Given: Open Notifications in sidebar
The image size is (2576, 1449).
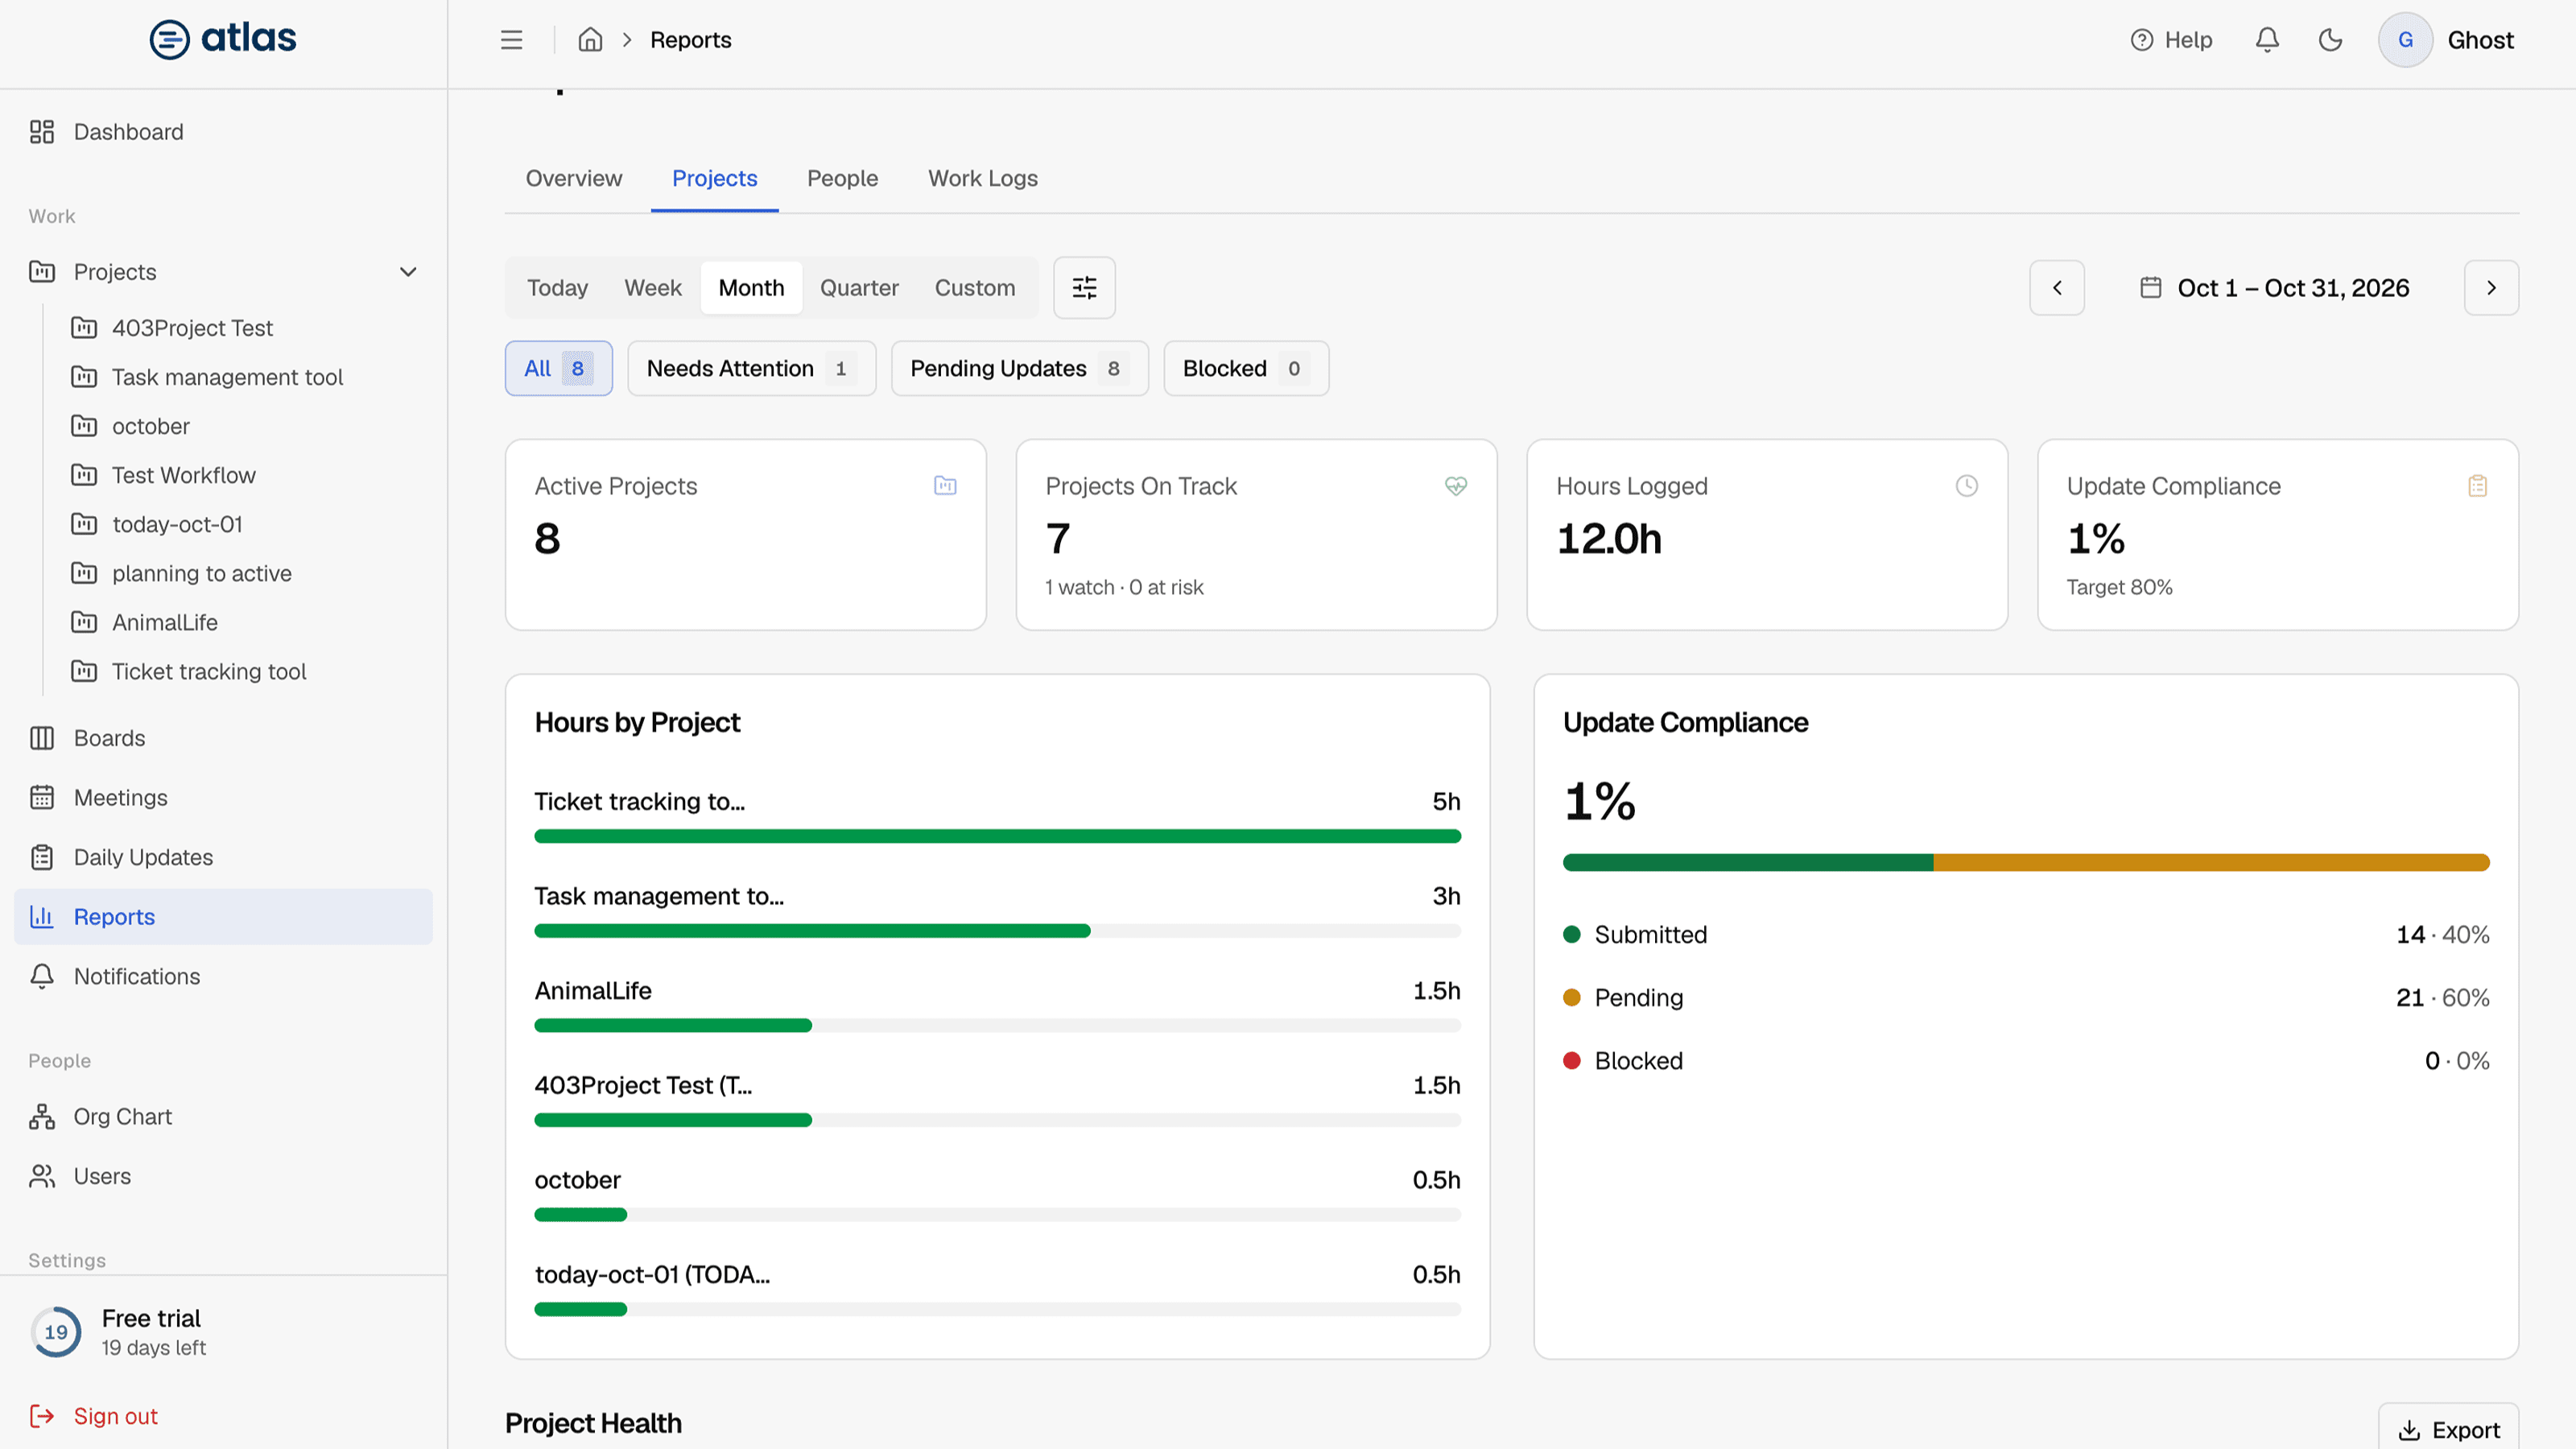Looking at the screenshot, I should click(224, 976).
